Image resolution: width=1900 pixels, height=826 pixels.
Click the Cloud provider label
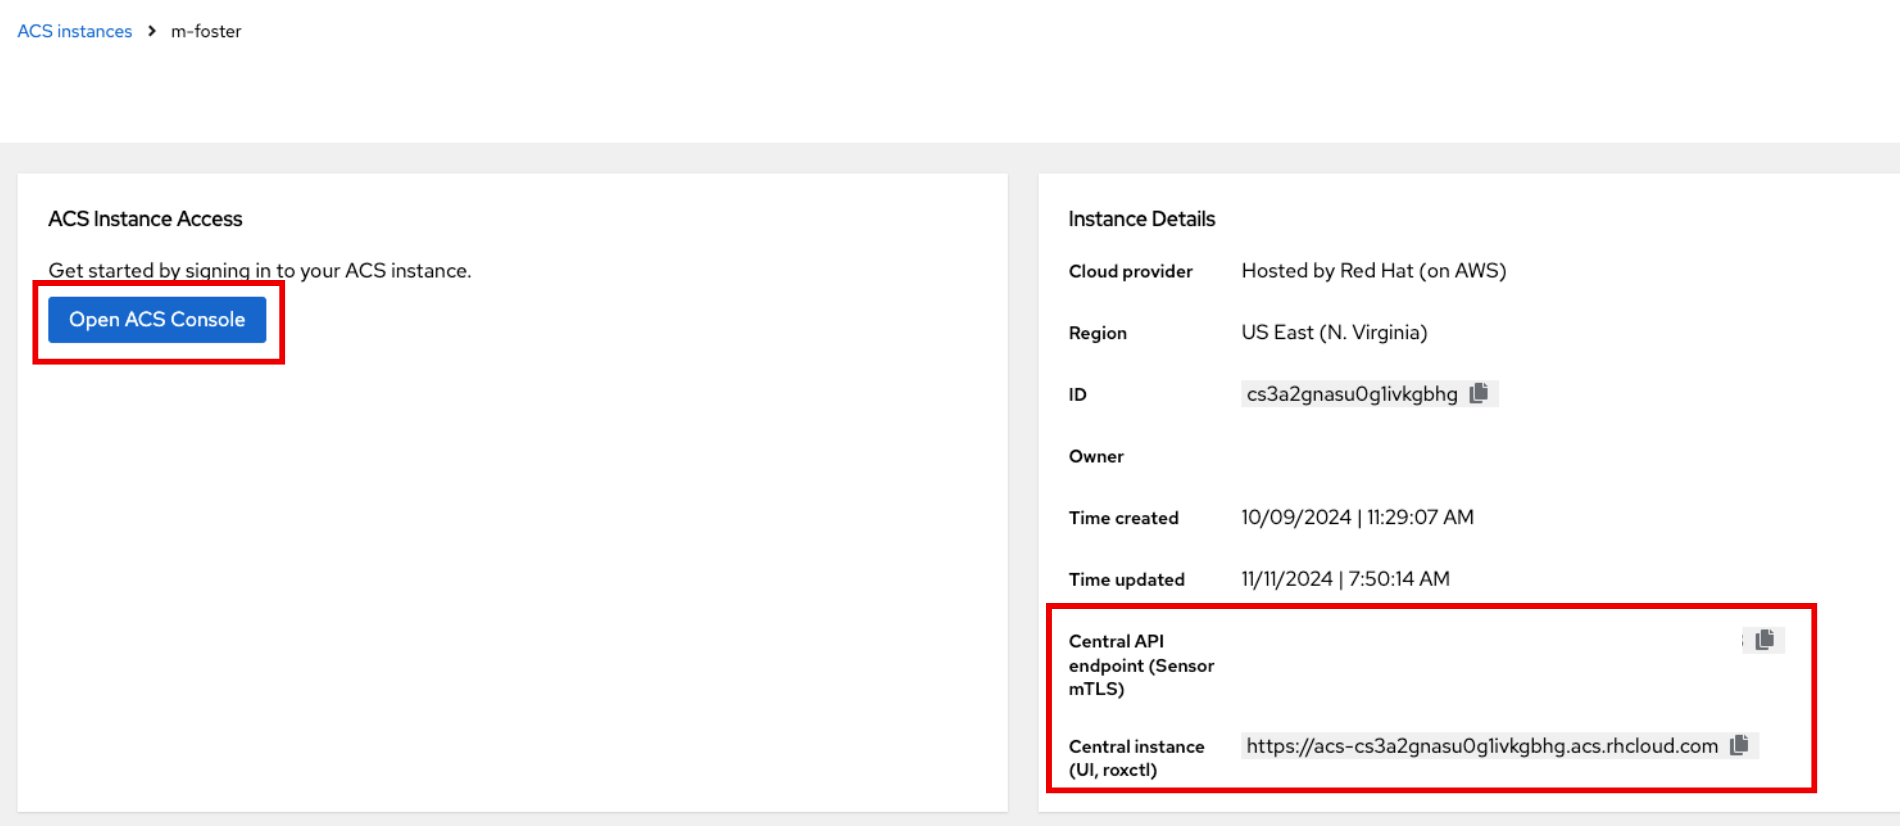tap(1130, 271)
